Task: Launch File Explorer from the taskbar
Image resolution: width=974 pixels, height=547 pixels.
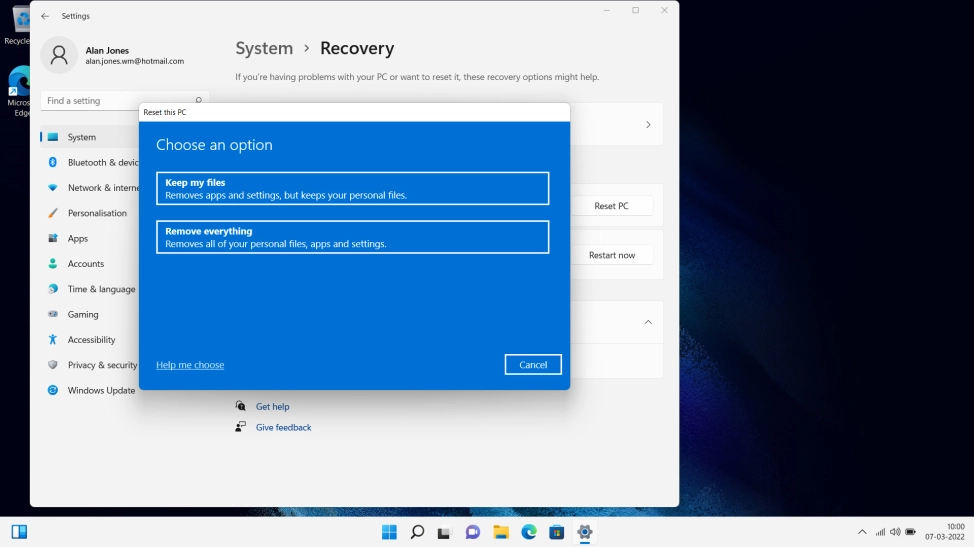Action: (x=501, y=532)
